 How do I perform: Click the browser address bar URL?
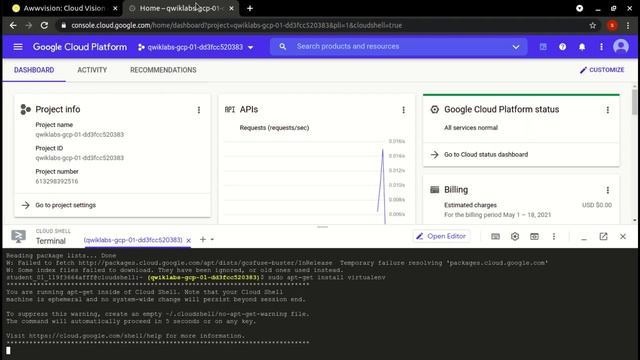click(x=237, y=25)
